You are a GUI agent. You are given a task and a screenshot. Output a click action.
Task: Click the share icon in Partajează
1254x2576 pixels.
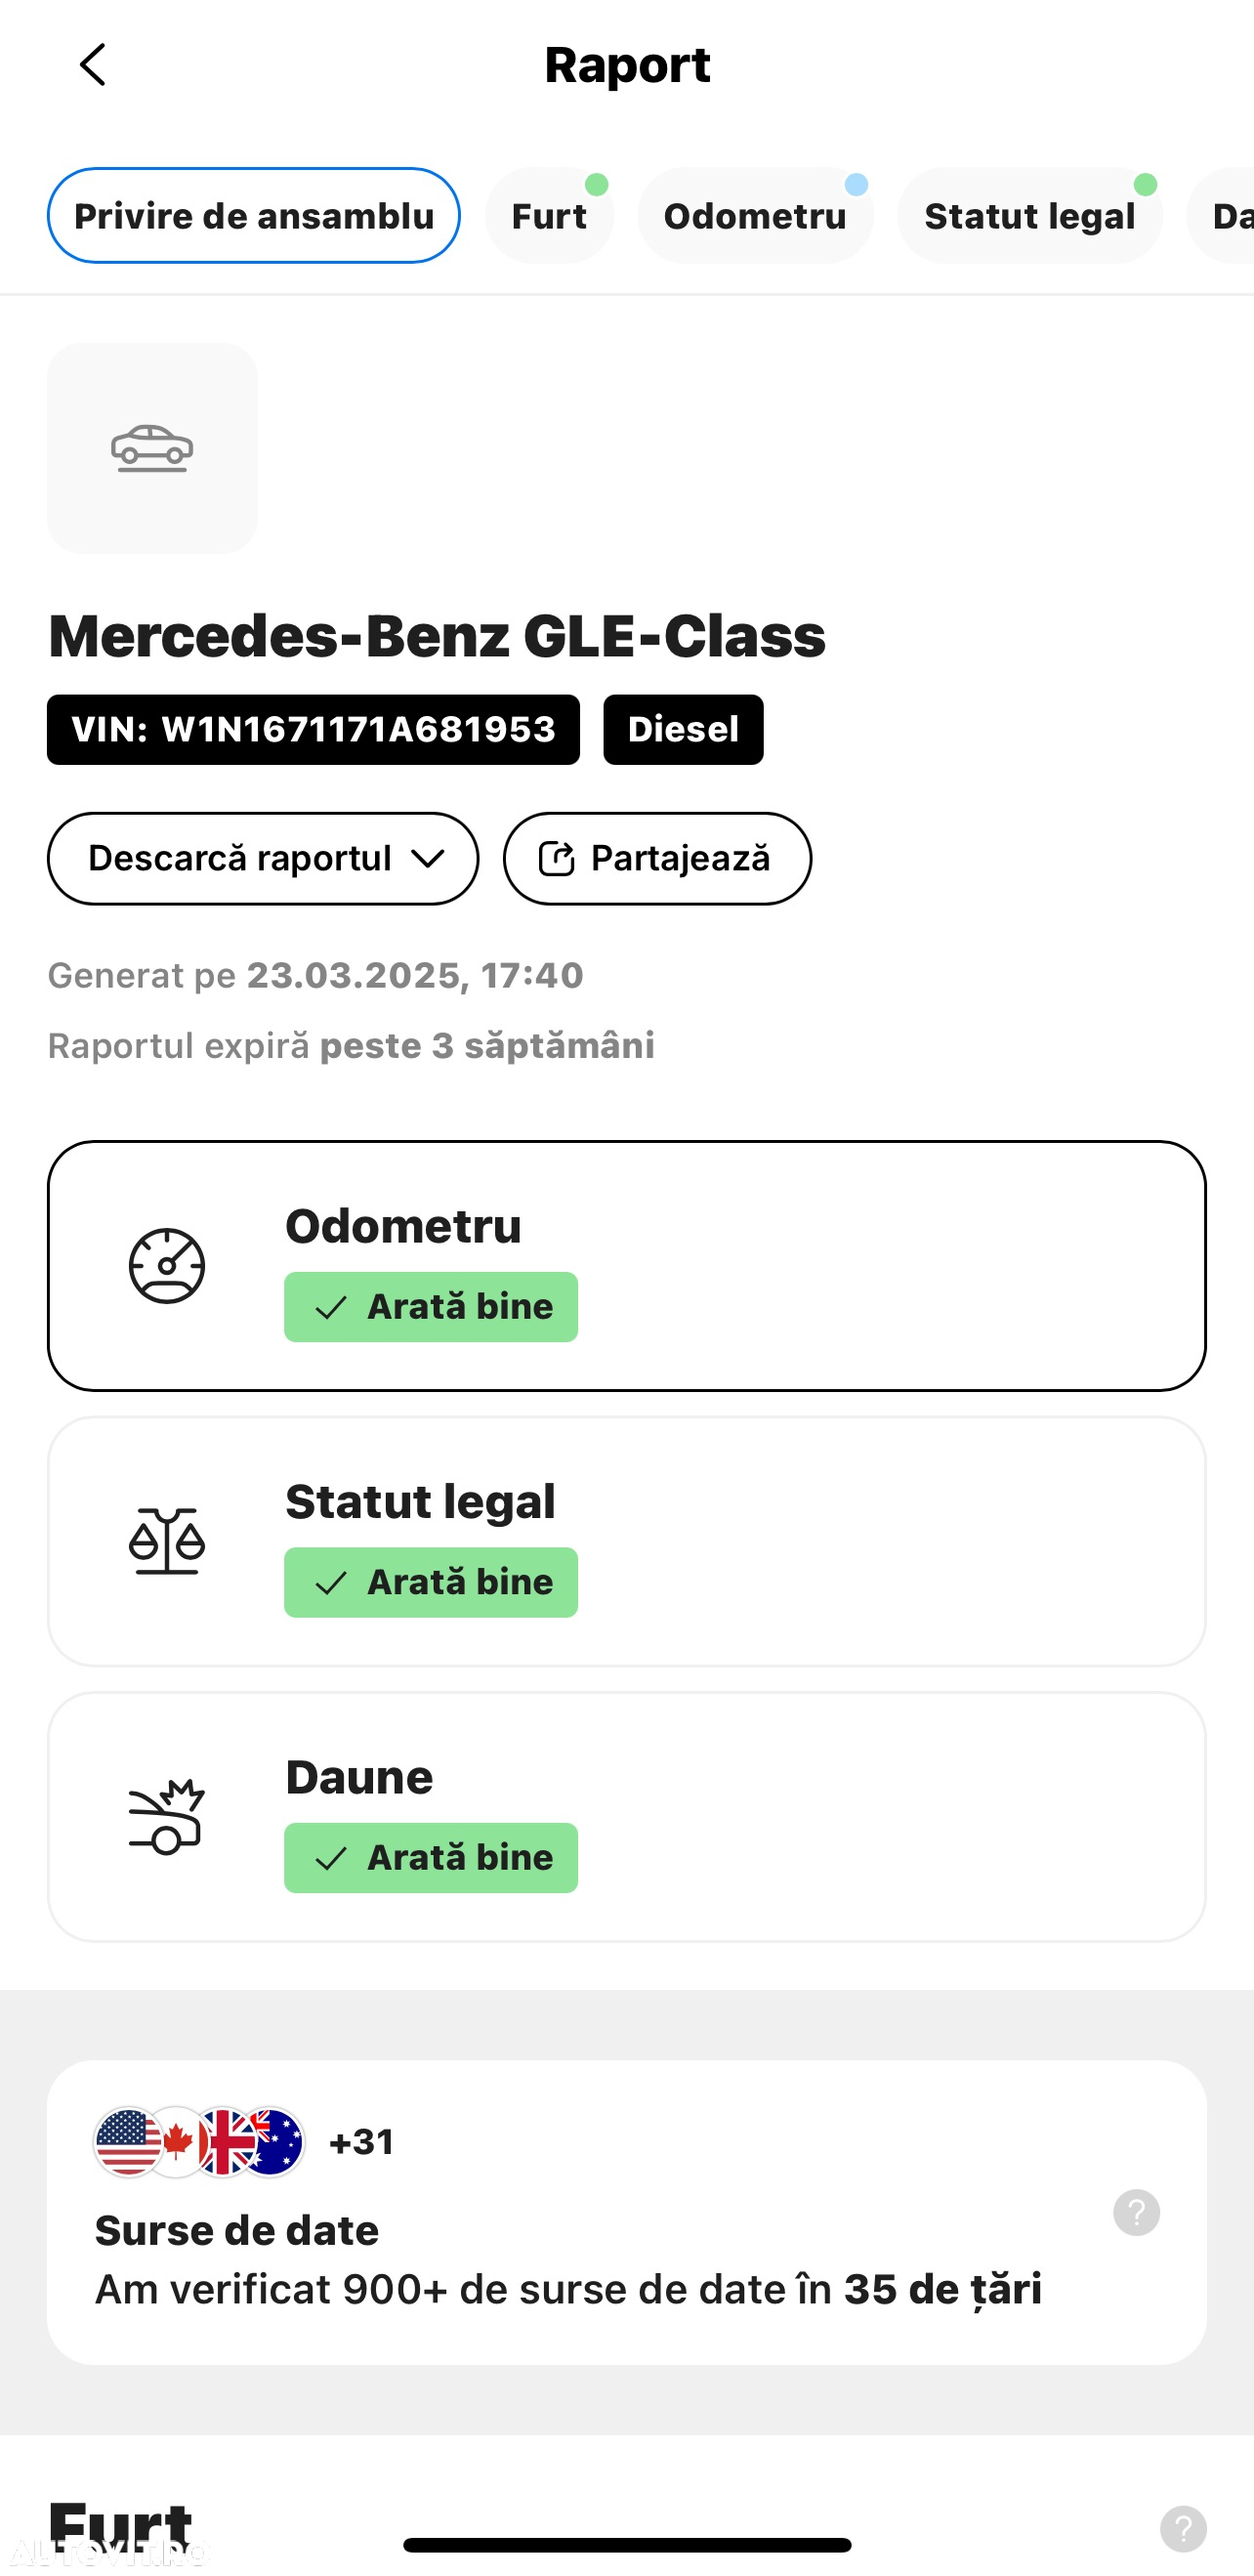pyautogui.click(x=557, y=859)
